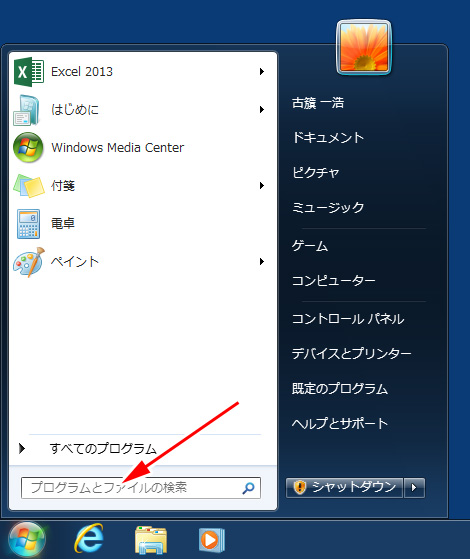Screen dimensions: 470x559
Task: Launch Windows Media Center via its green orb icon
Action: (x=28, y=148)
